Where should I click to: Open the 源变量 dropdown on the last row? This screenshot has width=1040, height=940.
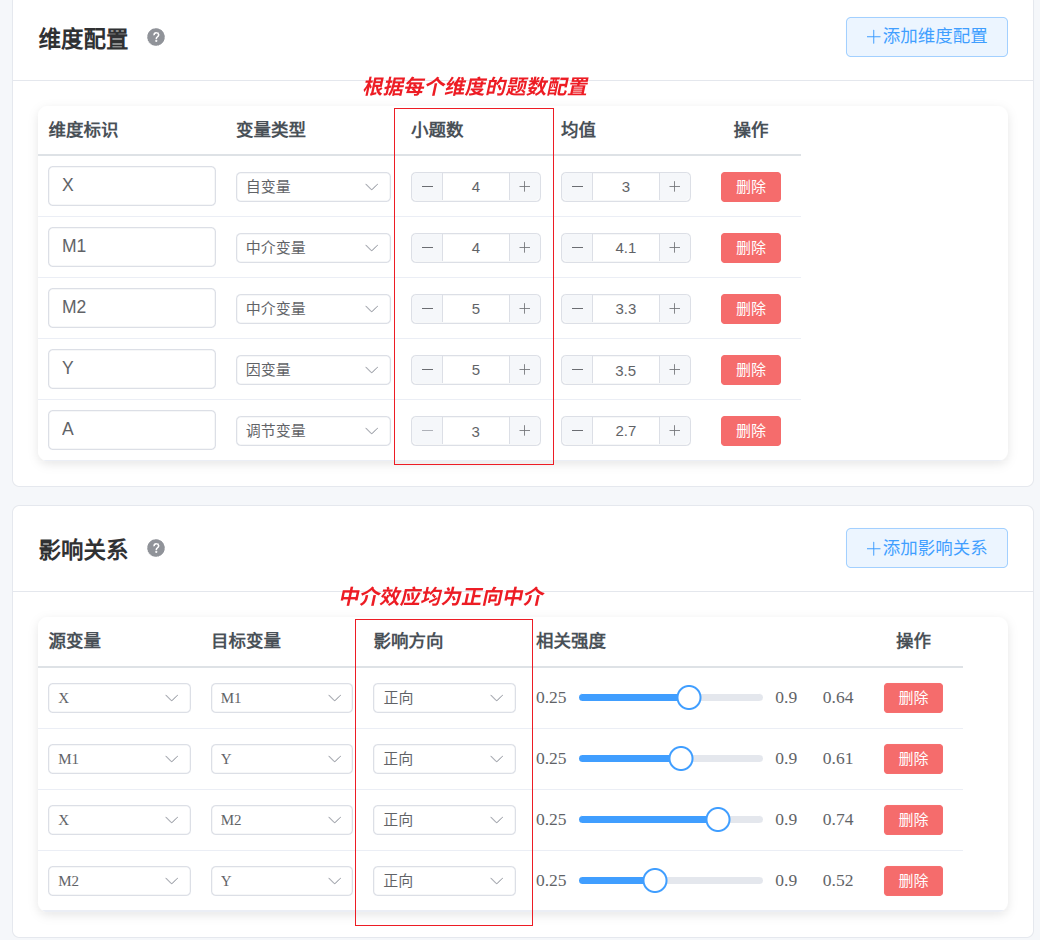(x=119, y=880)
